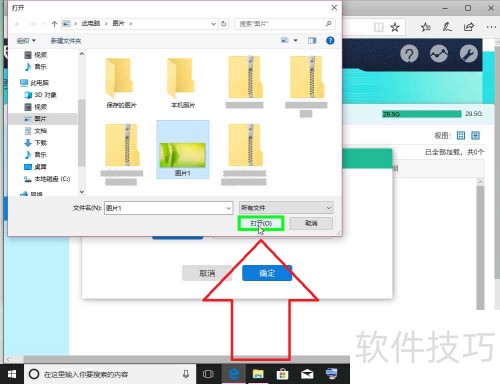Click the chart statistics icon on the web page
The height and width of the screenshot is (384, 500).
coord(439,54)
